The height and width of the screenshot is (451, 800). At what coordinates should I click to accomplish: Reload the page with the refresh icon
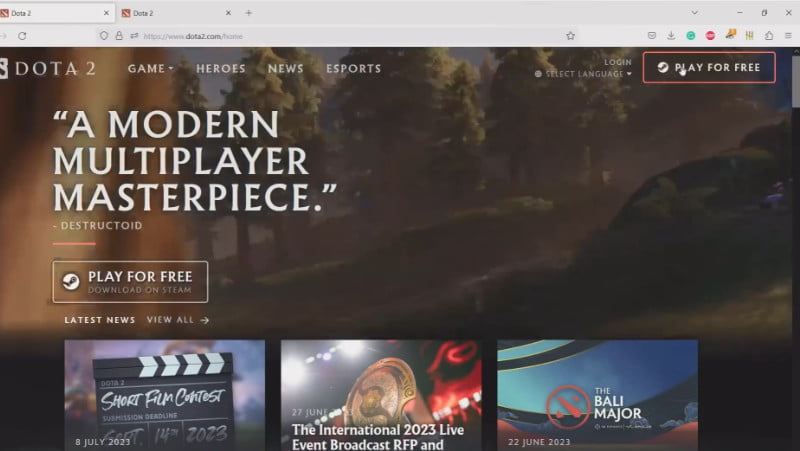[22, 36]
